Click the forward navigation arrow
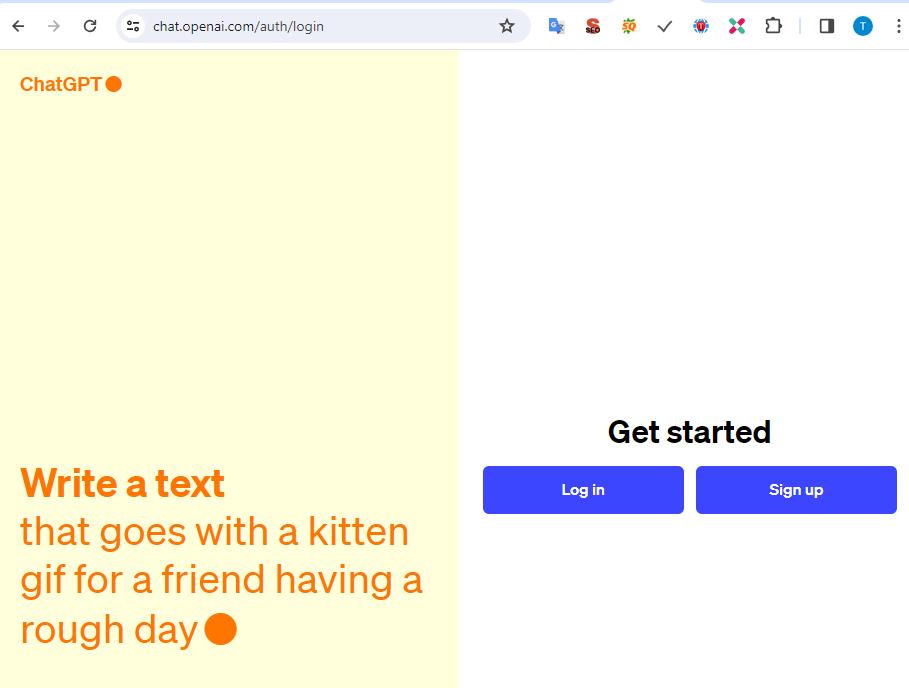Image resolution: width=909 pixels, height=688 pixels. 52,26
